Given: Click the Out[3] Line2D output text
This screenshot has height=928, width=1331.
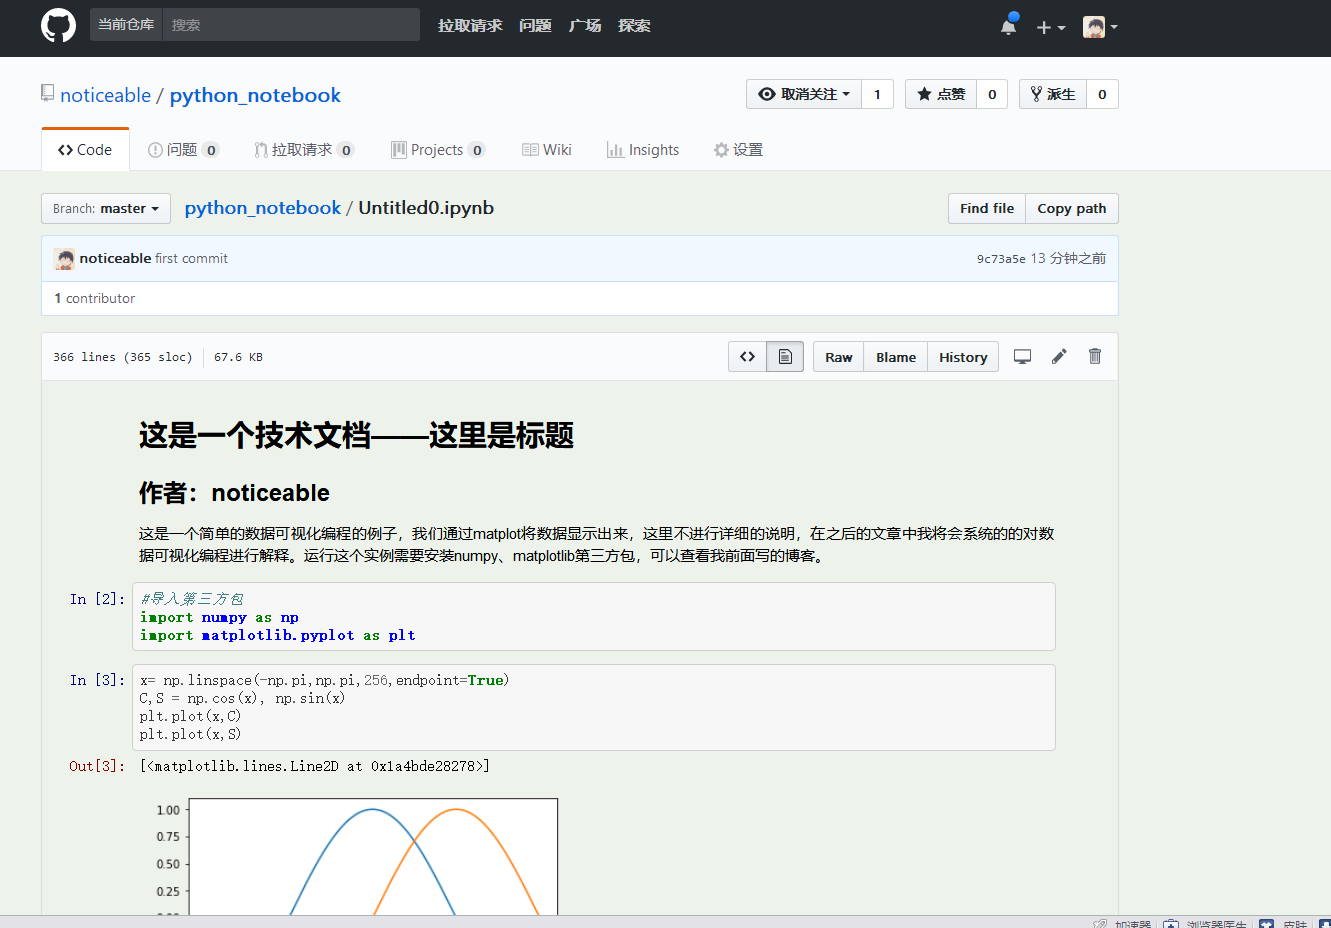Looking at the screenshot, I should [315, 766].
